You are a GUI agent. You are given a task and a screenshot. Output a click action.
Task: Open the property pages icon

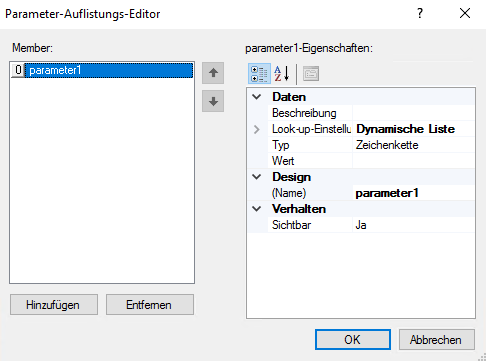click(x=311, y=74)
